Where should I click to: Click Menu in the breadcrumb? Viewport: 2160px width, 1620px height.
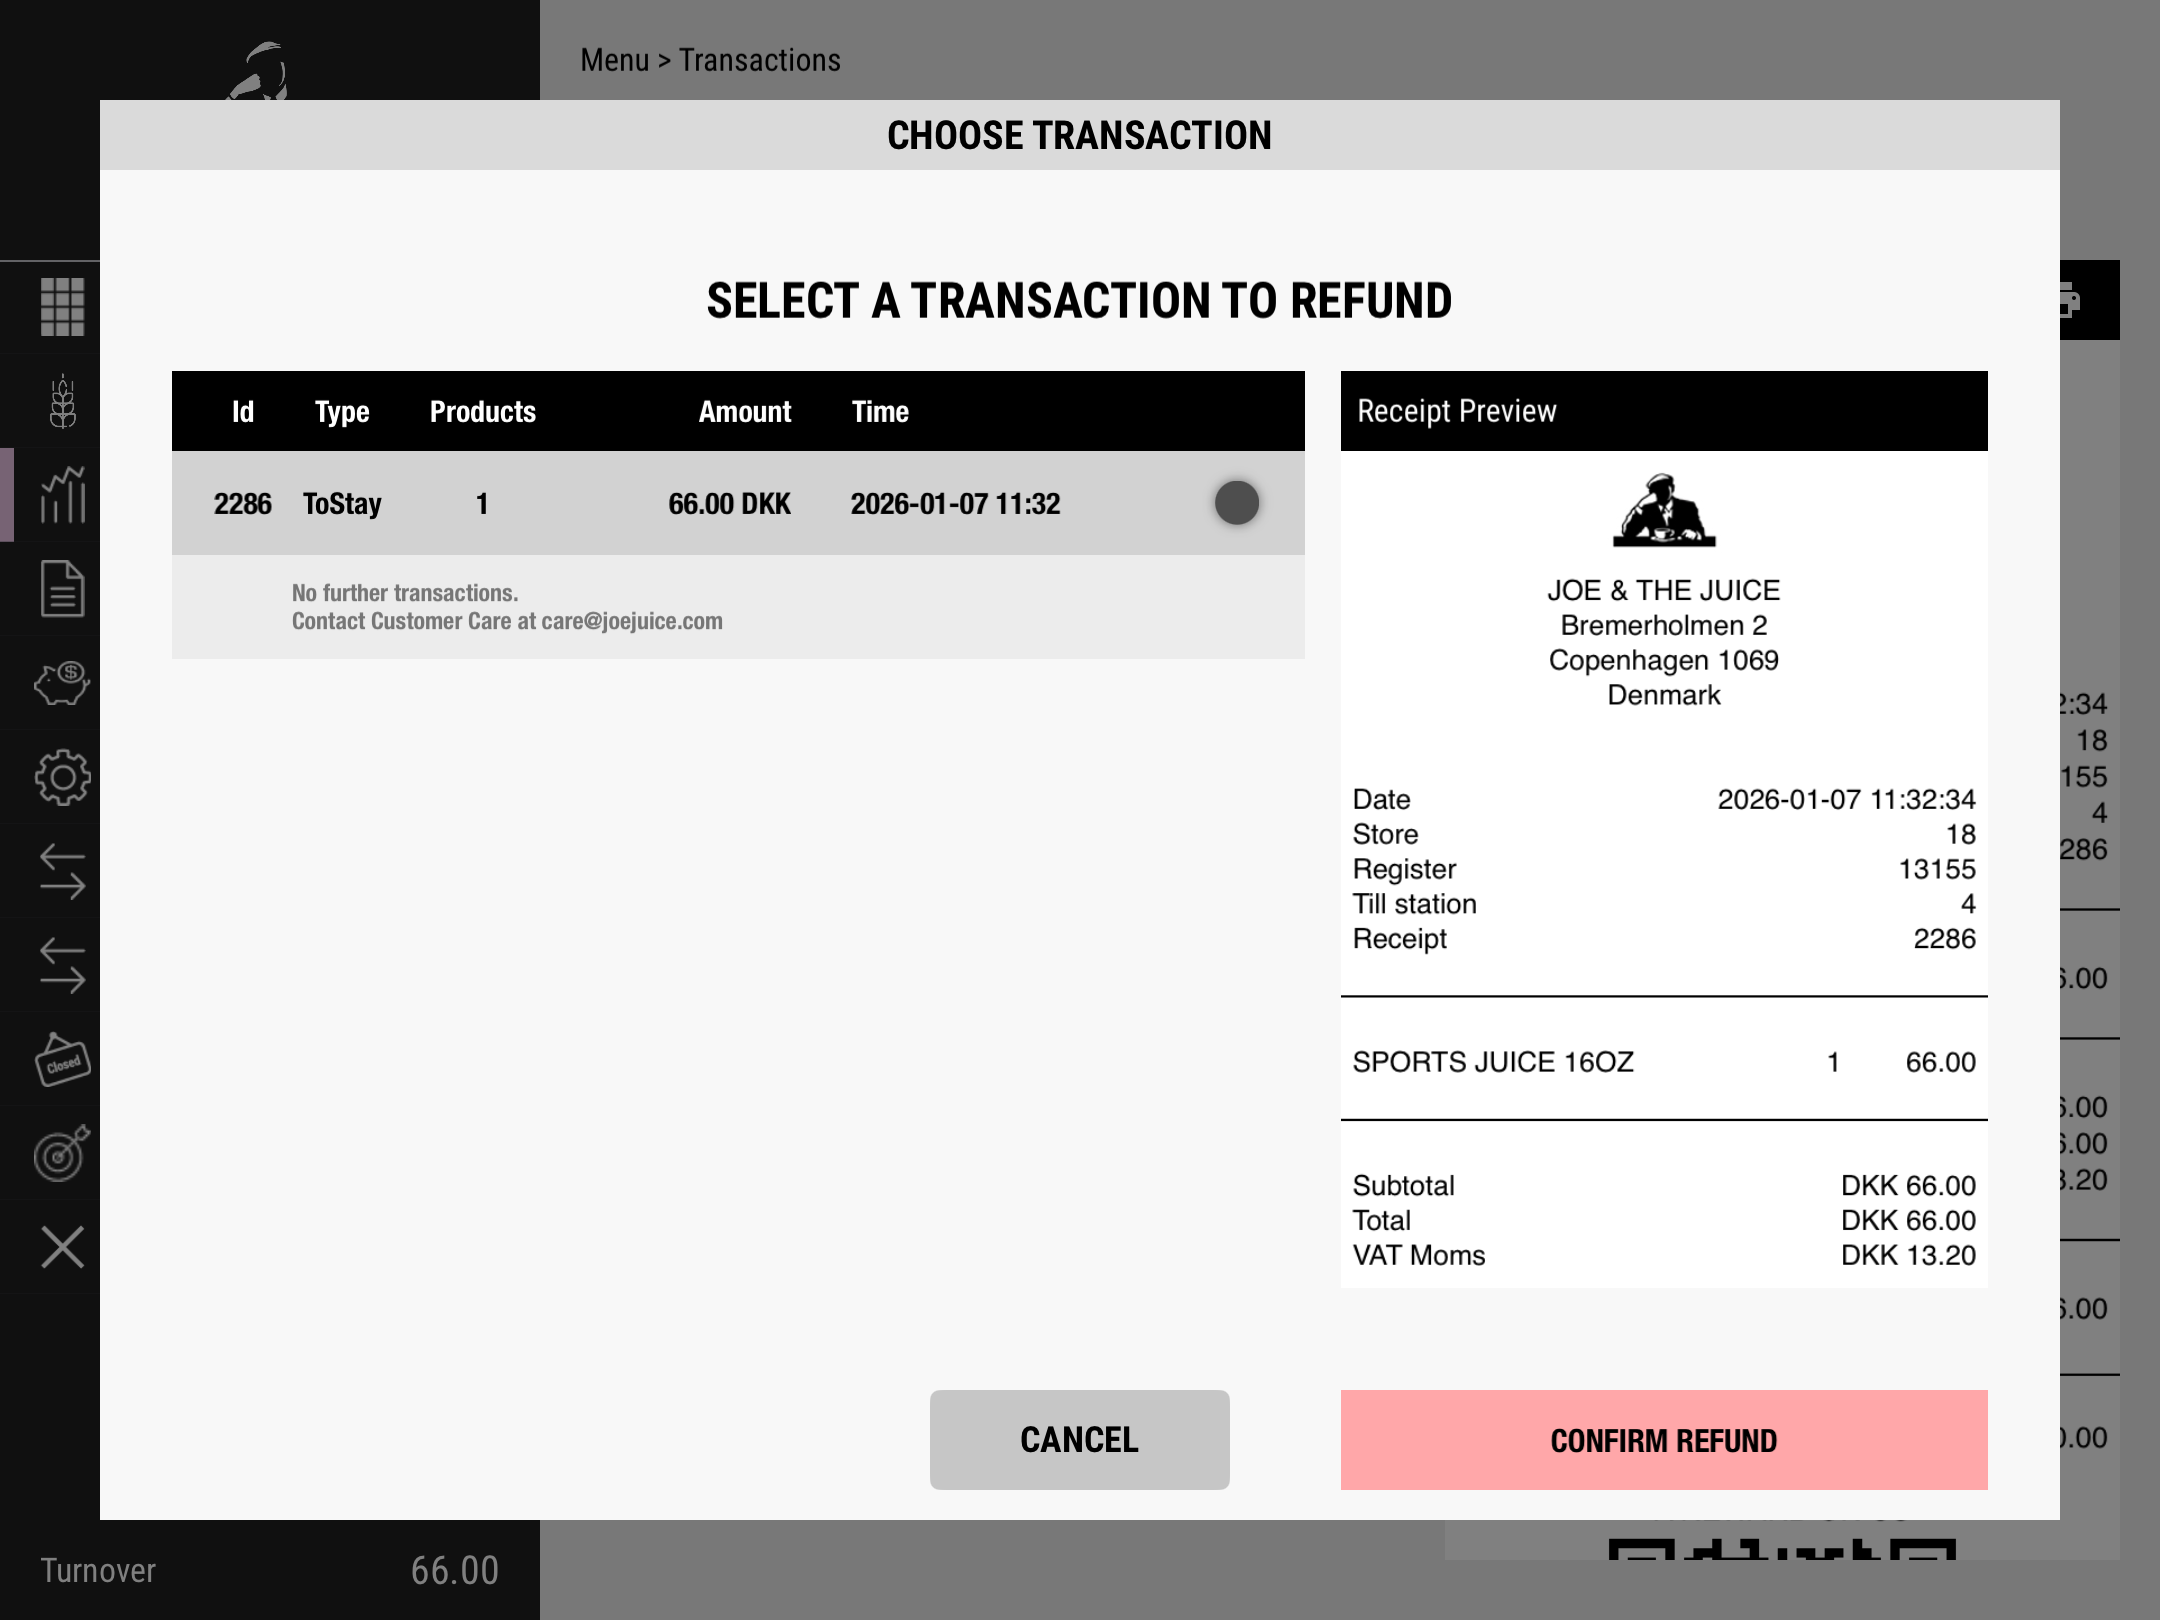pos(614,60)
